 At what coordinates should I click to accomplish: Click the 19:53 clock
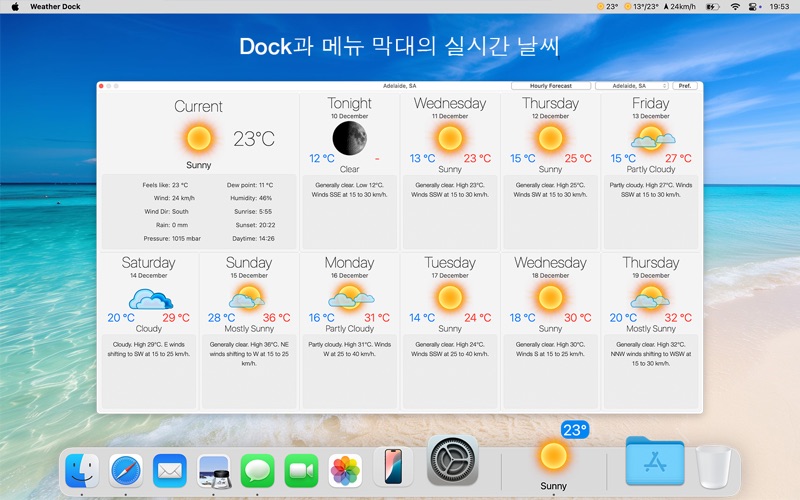(x=779, y=7)
